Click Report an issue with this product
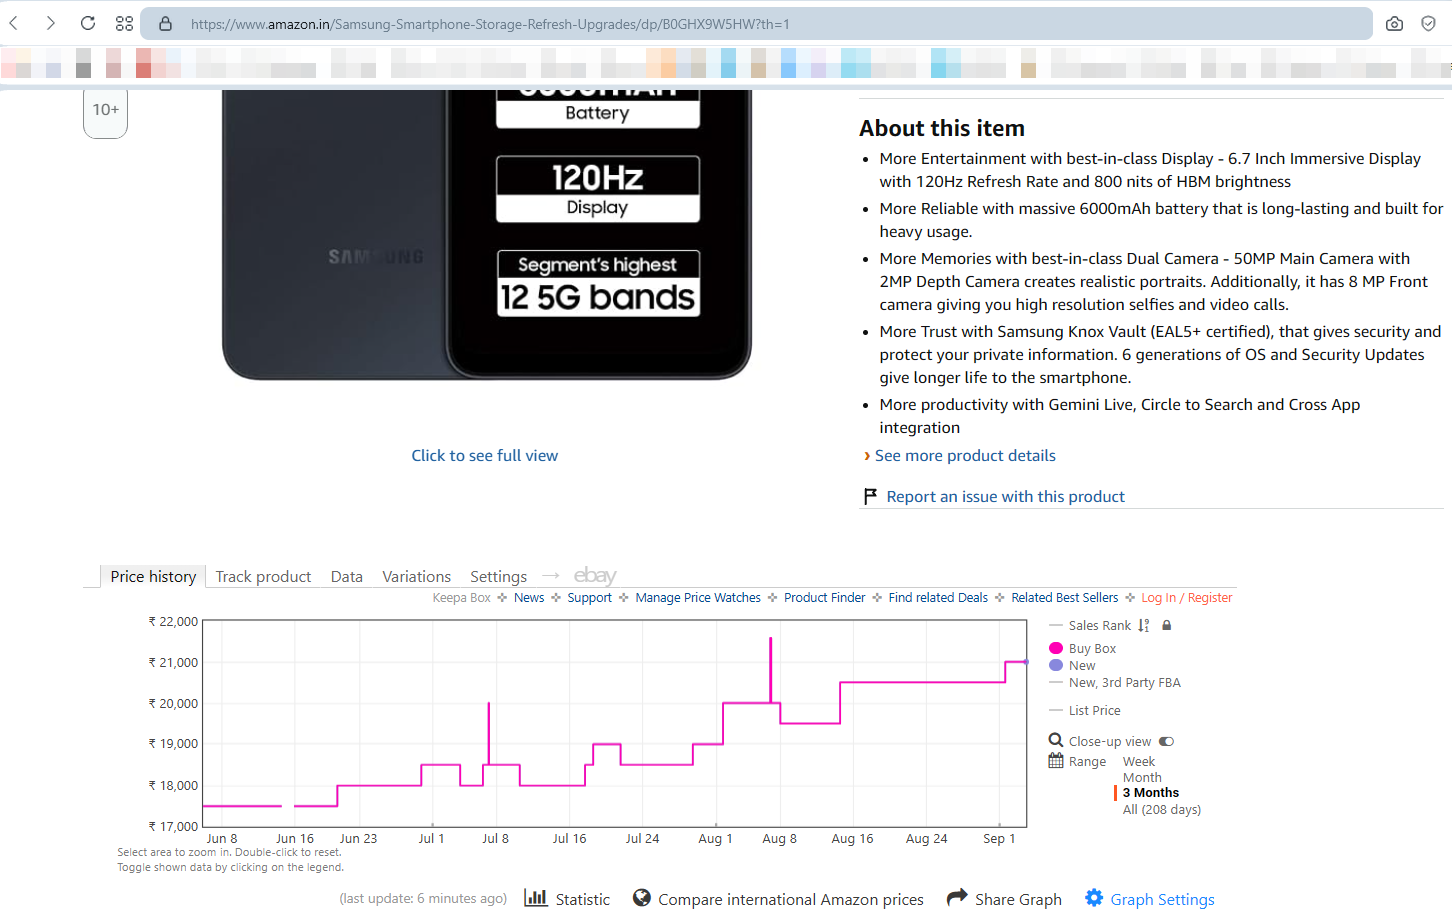The height and width of the screenshot is (922, 1452). [1005, 496]
